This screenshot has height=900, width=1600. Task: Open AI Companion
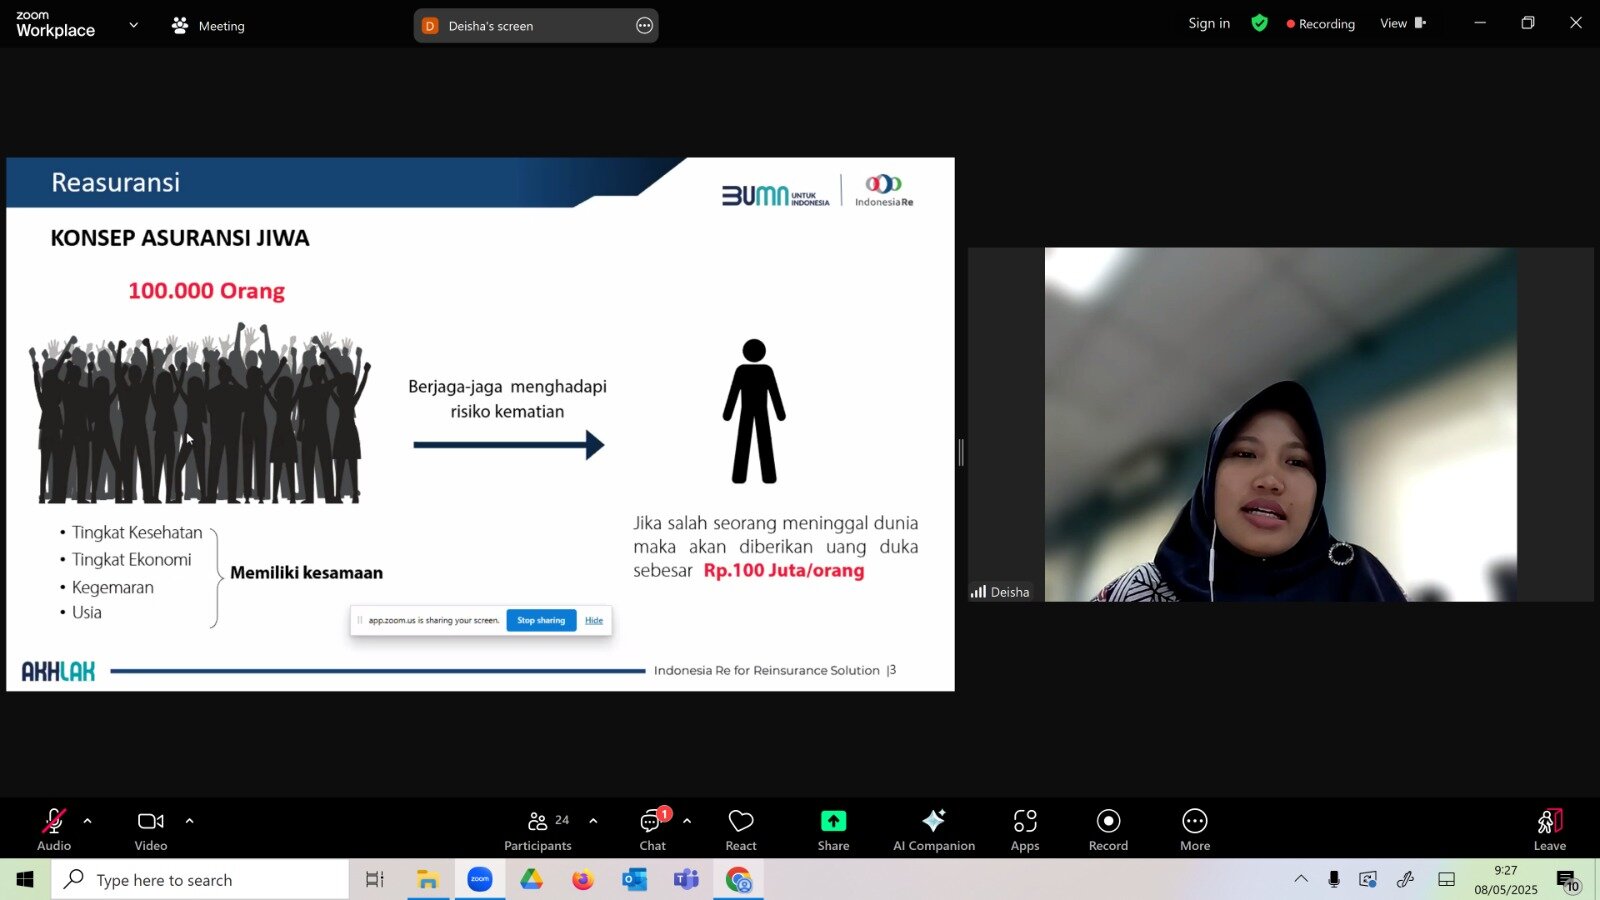[934, 830]
